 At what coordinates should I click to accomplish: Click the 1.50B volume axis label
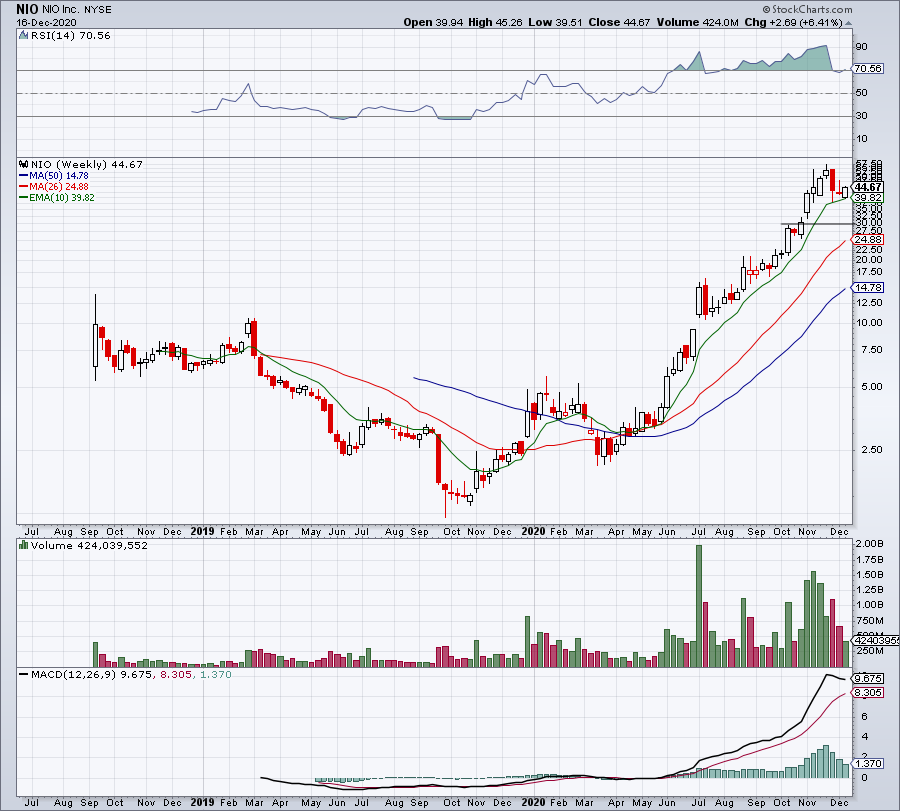[869, 575]
